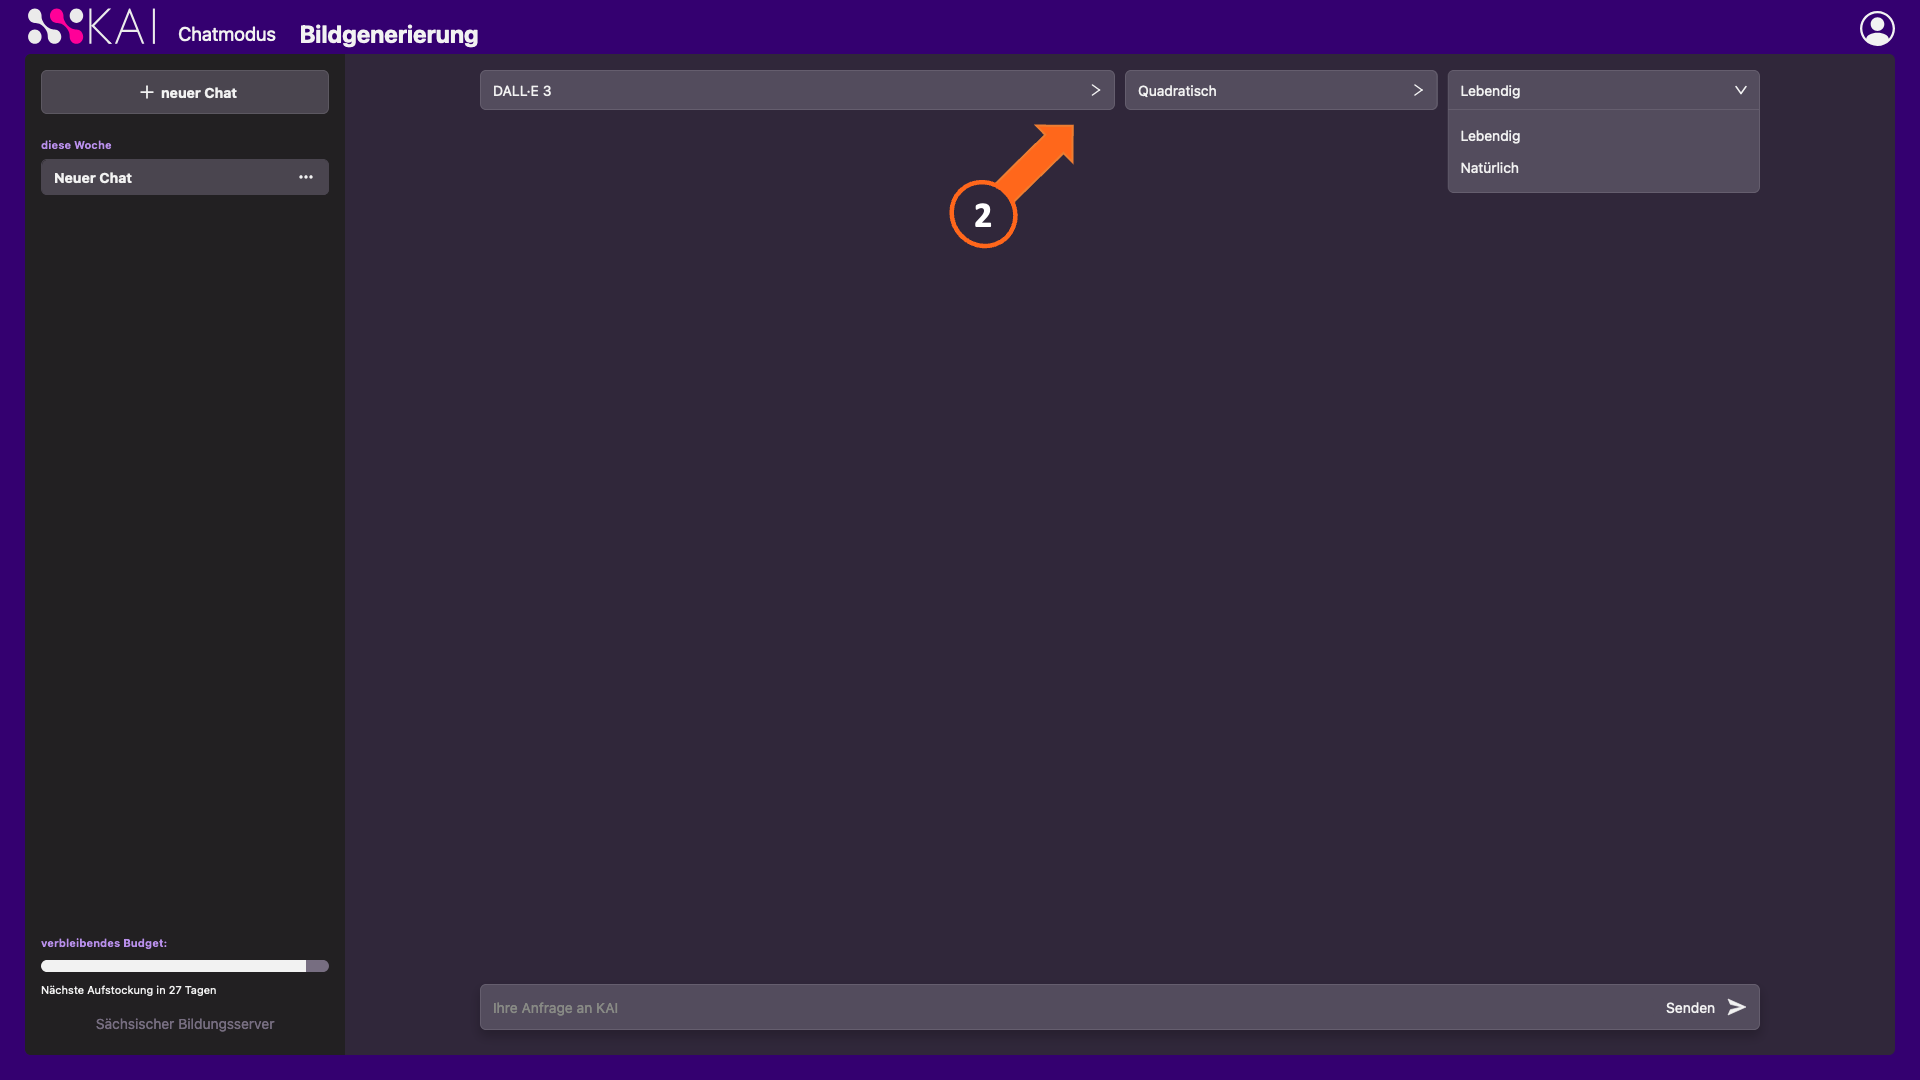
Task: Open the Neuer Chat options ellipsis
Action: (306, 177)
